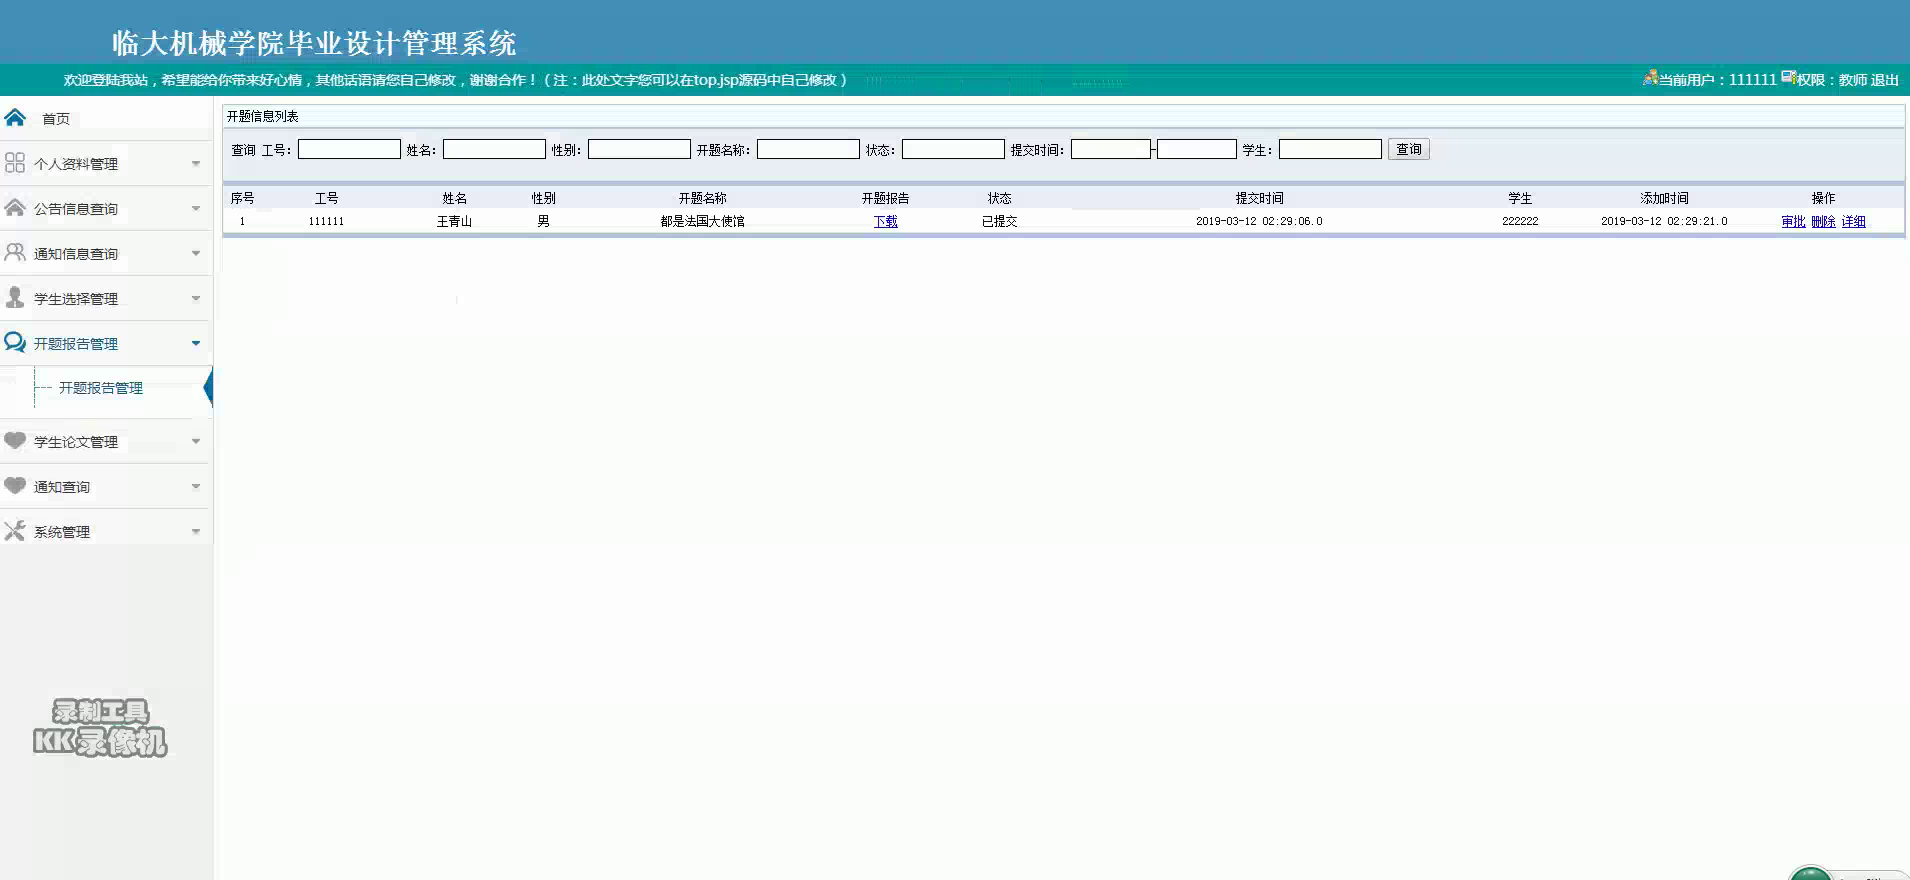Click the home icon beside 首页
1910x880 pixels.
tap(15, 117)
